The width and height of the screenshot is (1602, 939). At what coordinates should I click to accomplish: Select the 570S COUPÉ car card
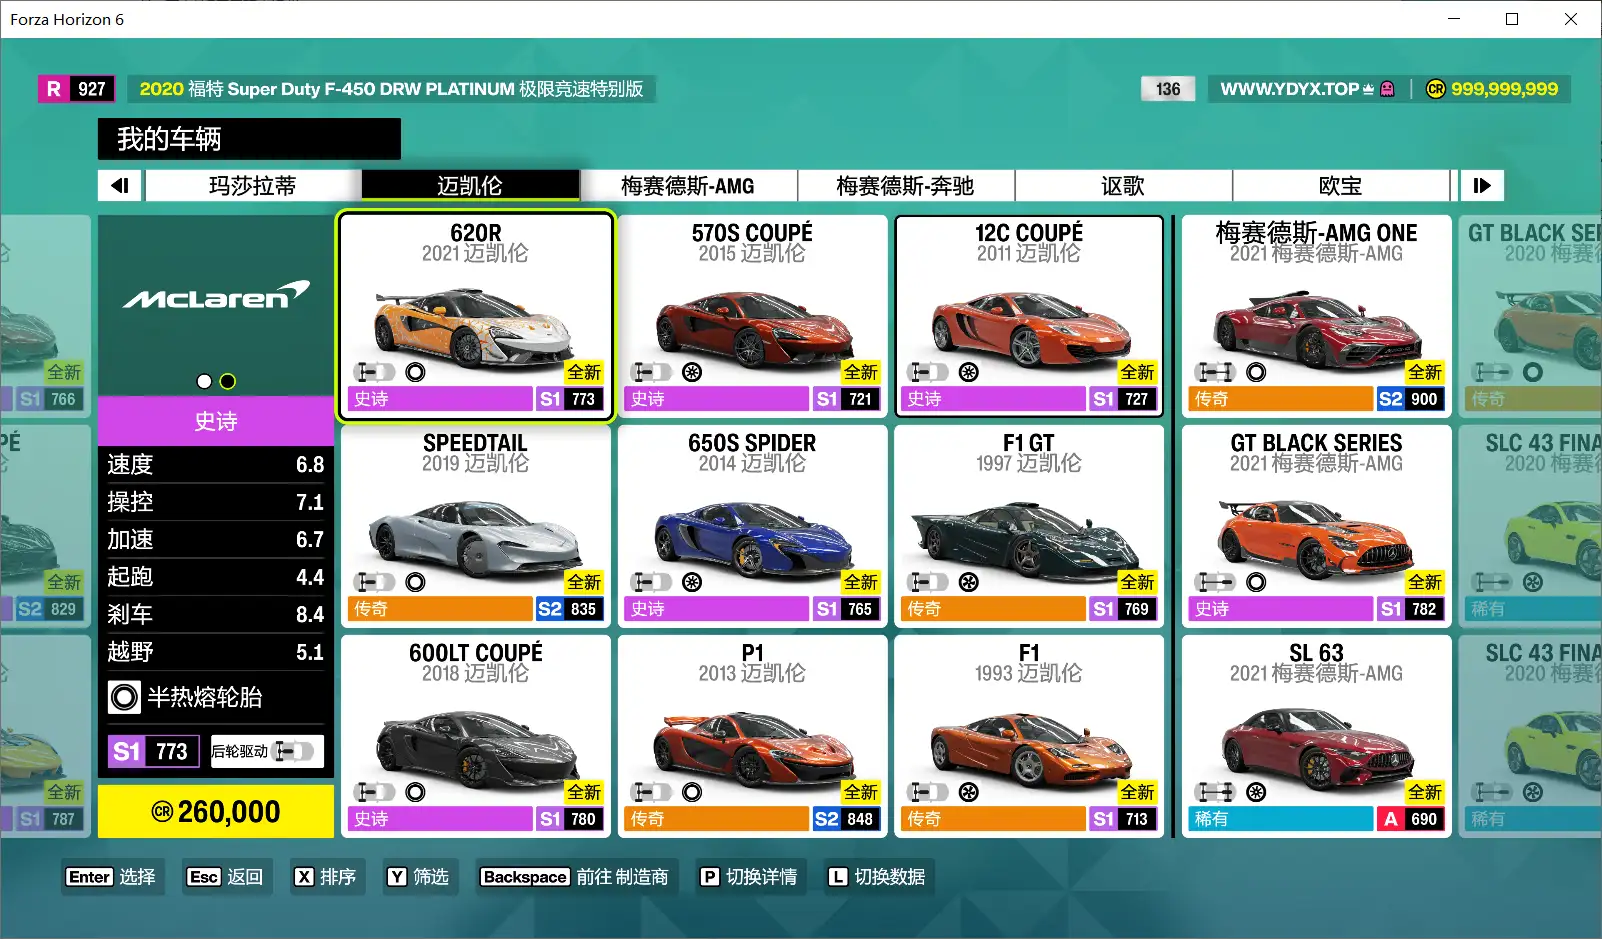tap(752, 315)
